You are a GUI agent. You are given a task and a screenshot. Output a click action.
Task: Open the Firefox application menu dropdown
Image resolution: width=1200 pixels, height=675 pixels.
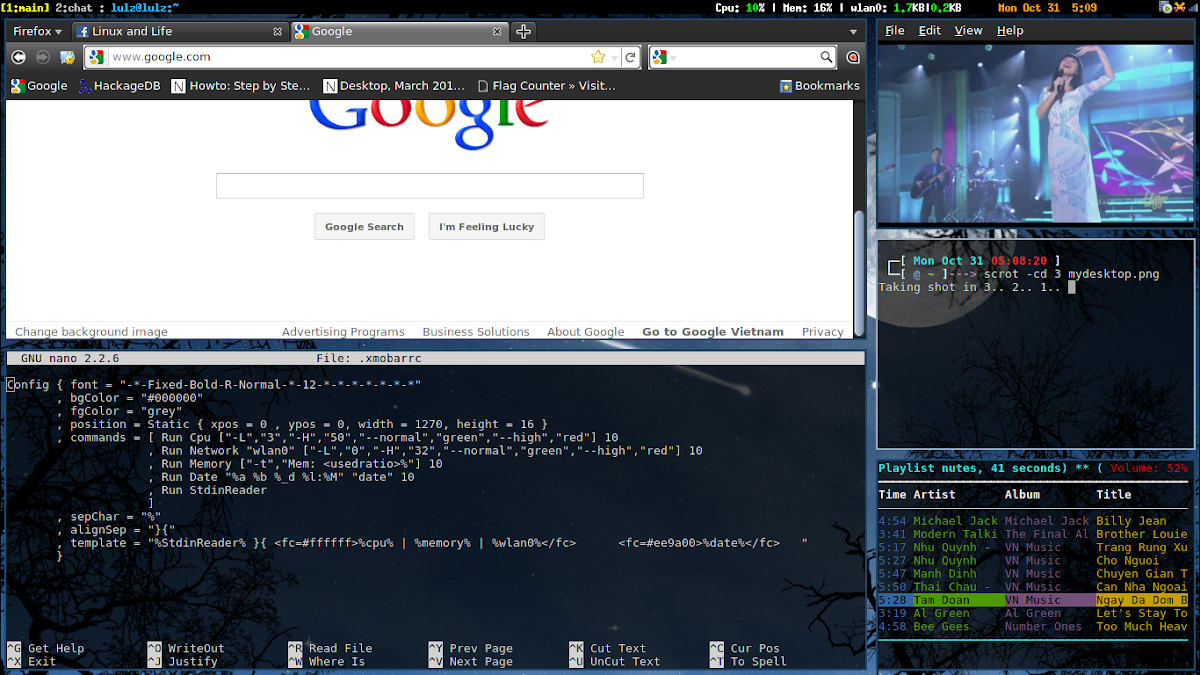[x=38, y=31]
